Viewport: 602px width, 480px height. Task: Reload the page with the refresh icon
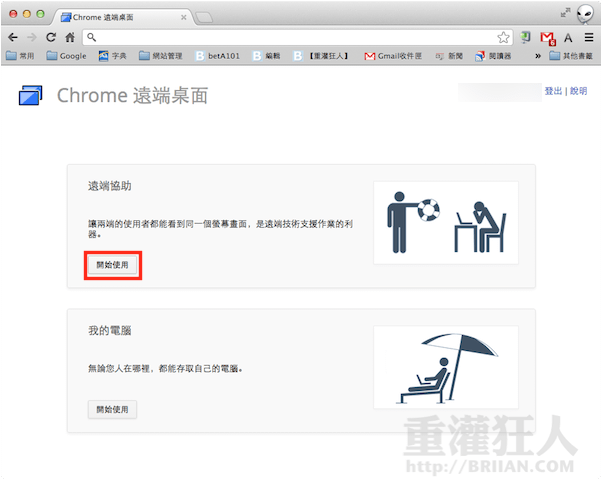point(50,36)
